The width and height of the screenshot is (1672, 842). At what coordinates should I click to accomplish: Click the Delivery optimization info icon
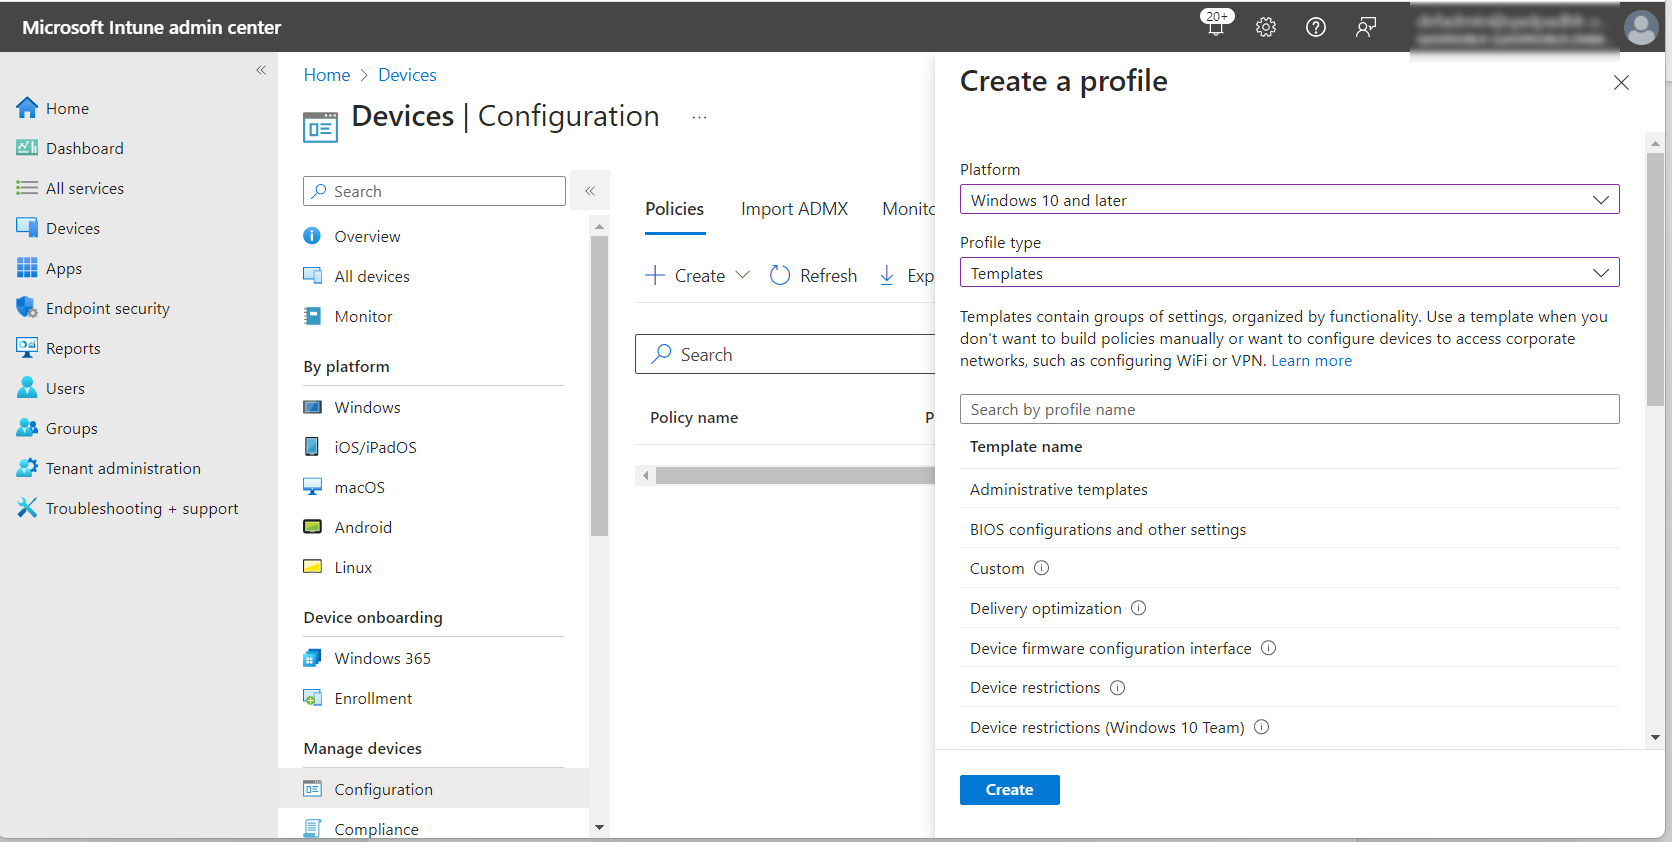[1138, 608]
